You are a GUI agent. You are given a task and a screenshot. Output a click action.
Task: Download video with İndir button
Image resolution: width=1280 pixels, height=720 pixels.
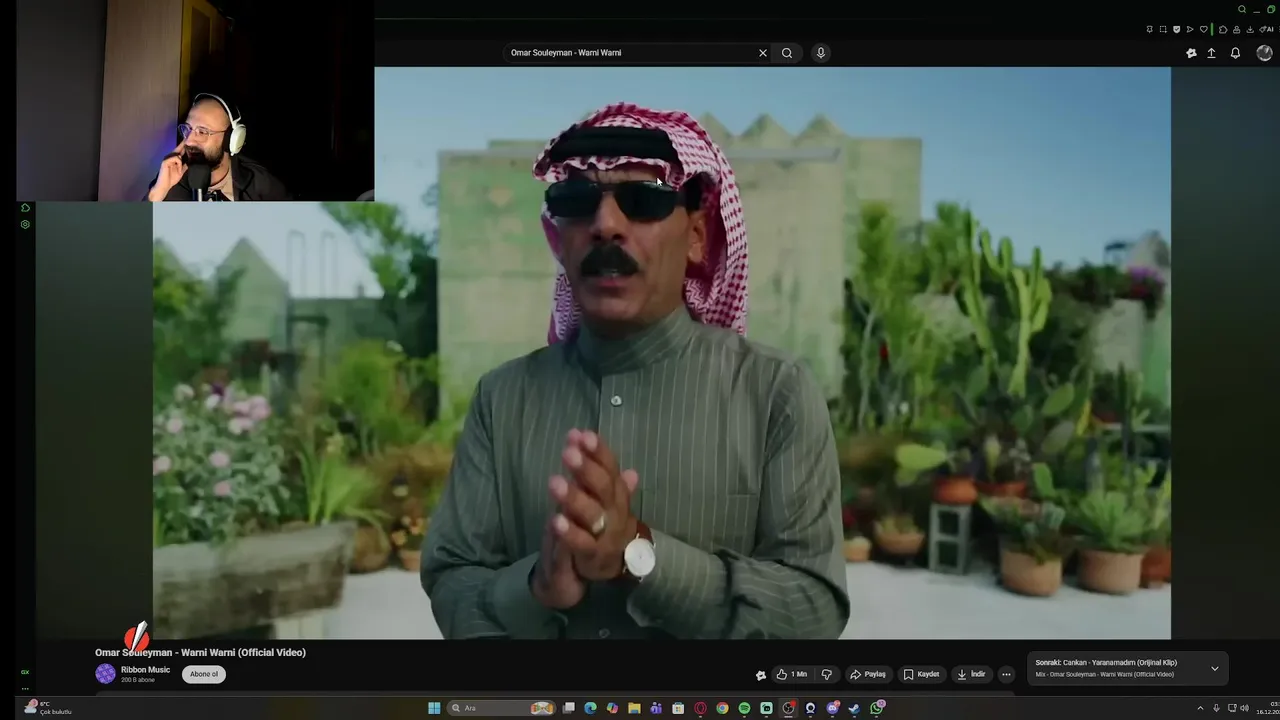pos(971,674)
